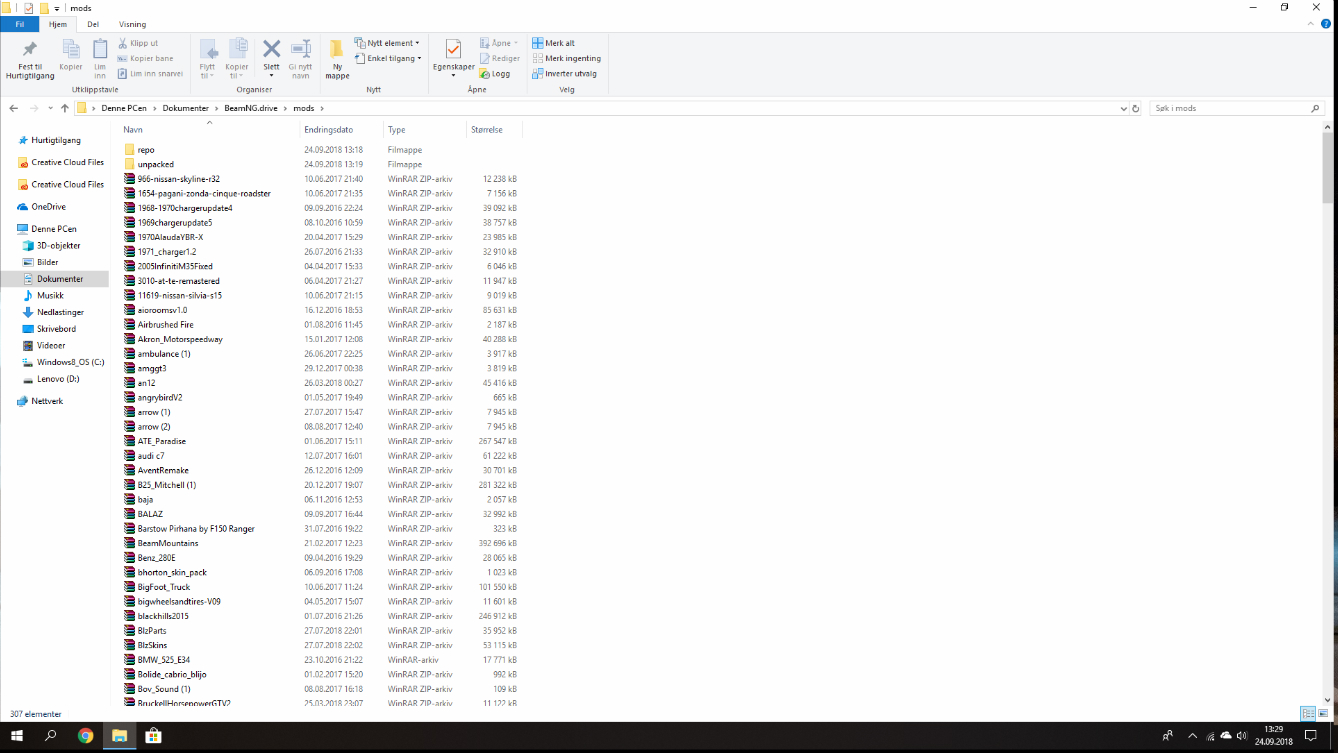Click Kopier bane in the ribbon
Viewport: 1338px width, 753px height.
145,58
